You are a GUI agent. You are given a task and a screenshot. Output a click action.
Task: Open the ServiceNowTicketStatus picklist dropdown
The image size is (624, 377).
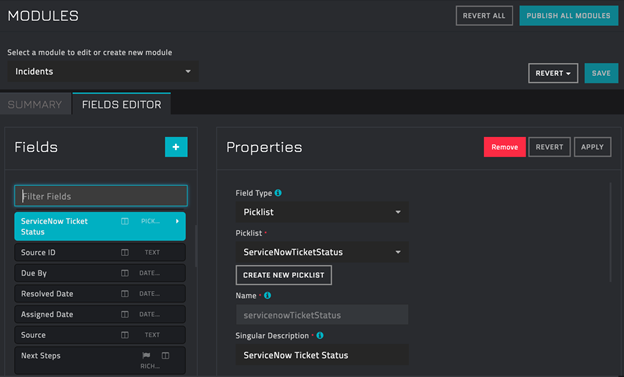[x=322, y=252]
